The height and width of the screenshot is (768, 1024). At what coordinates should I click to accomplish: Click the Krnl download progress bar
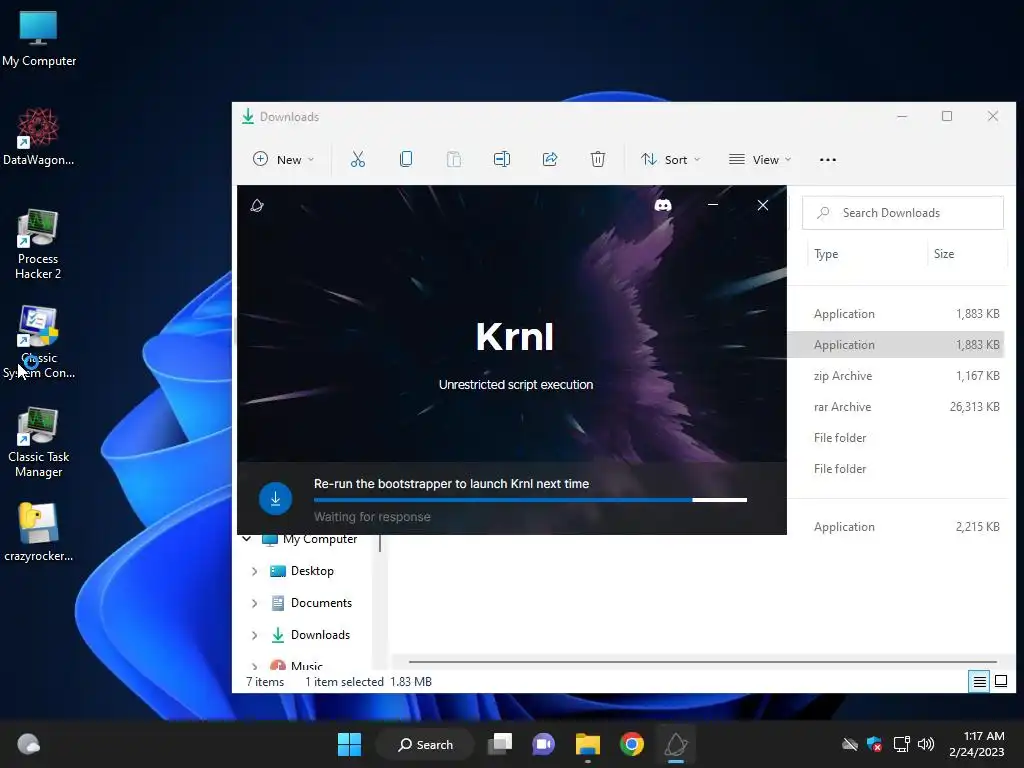coord(530,500)
